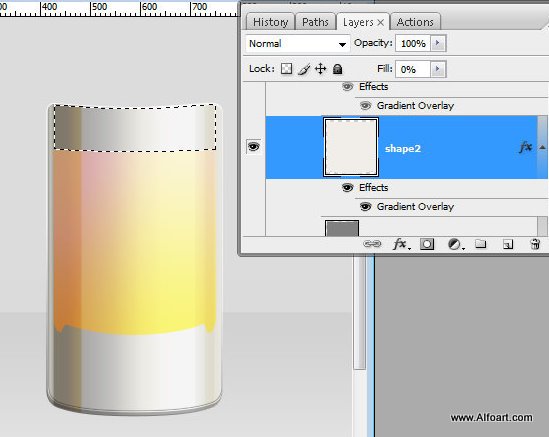This screenshot has width=549, height=437.
Task: Click the upper Gradient Overlay text
Action: tap(415, 106)
